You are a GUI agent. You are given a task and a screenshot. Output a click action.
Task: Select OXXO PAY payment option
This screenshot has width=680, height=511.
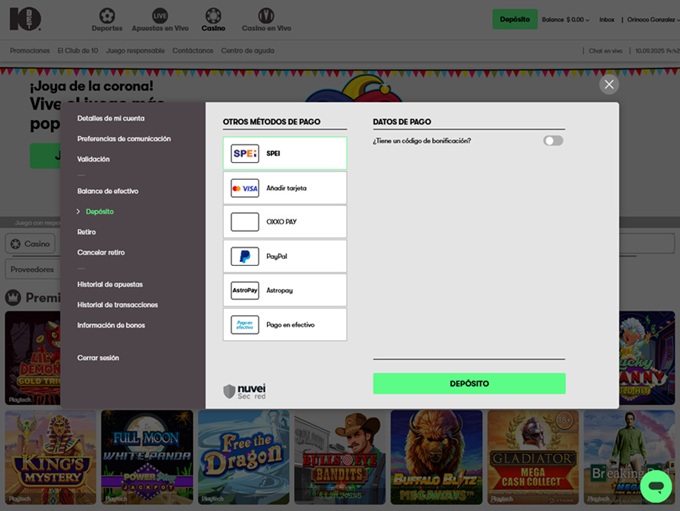pos(285,222)
